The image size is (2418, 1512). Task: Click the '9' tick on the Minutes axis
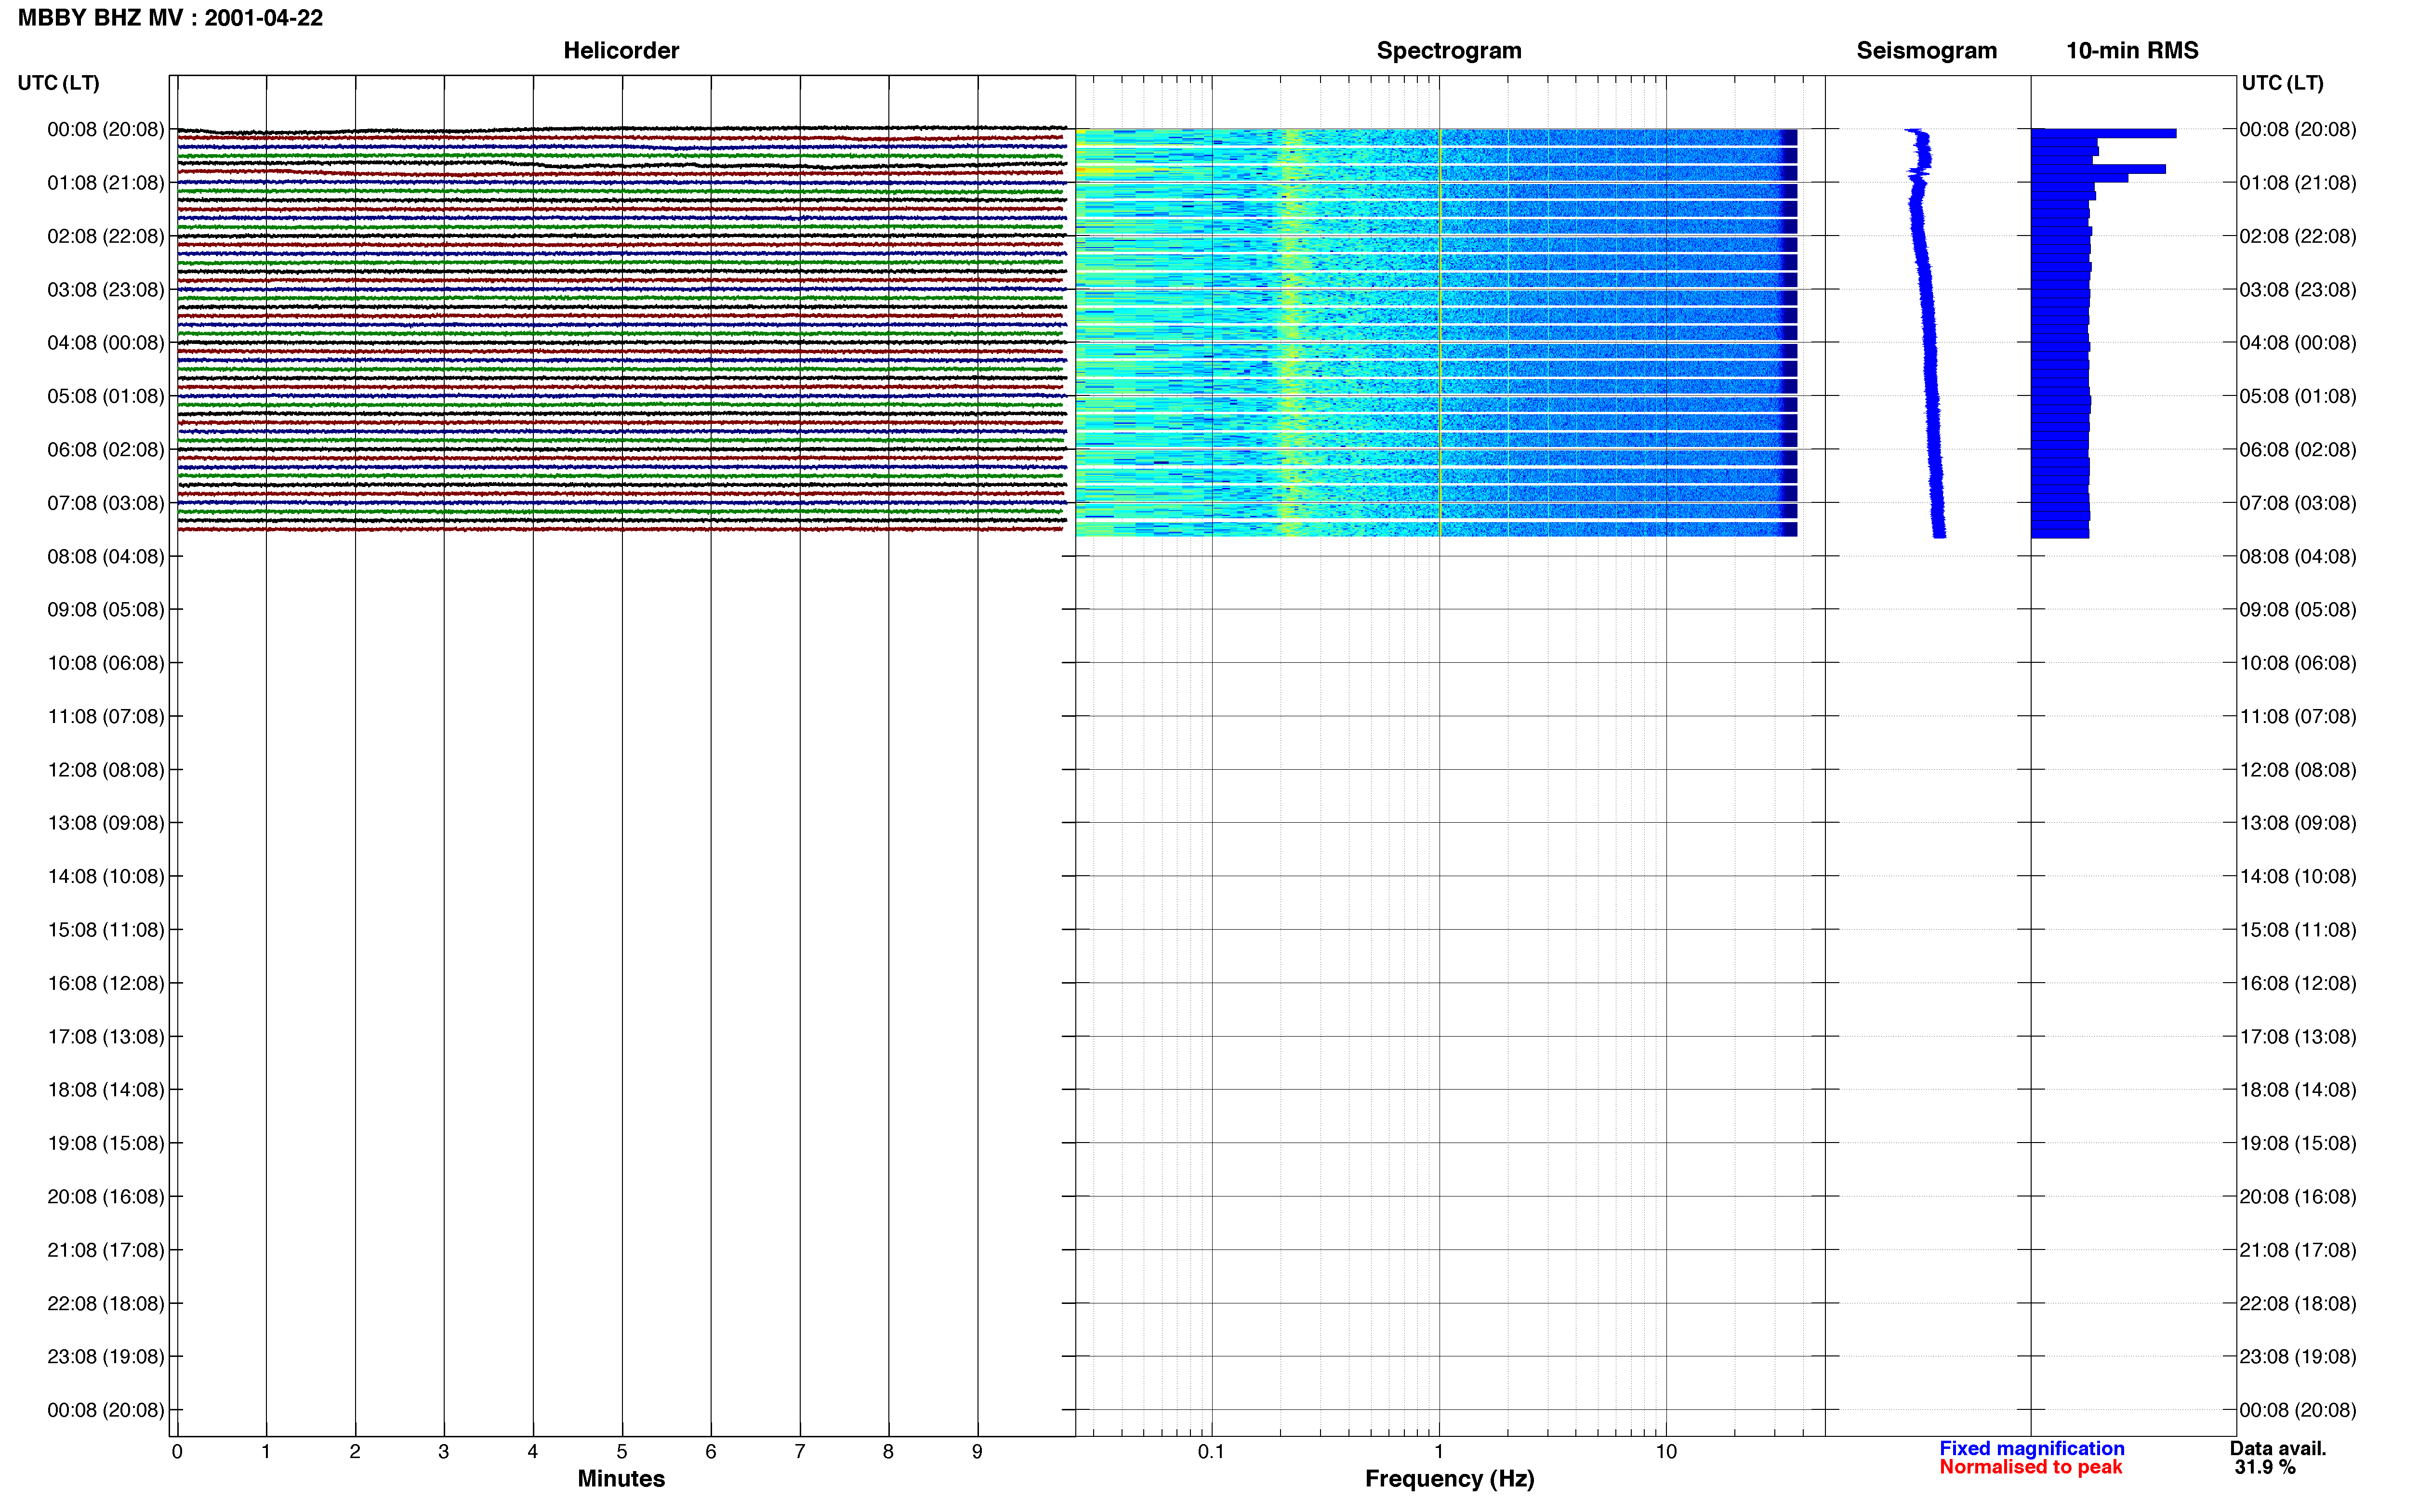tap(977, 1451)
